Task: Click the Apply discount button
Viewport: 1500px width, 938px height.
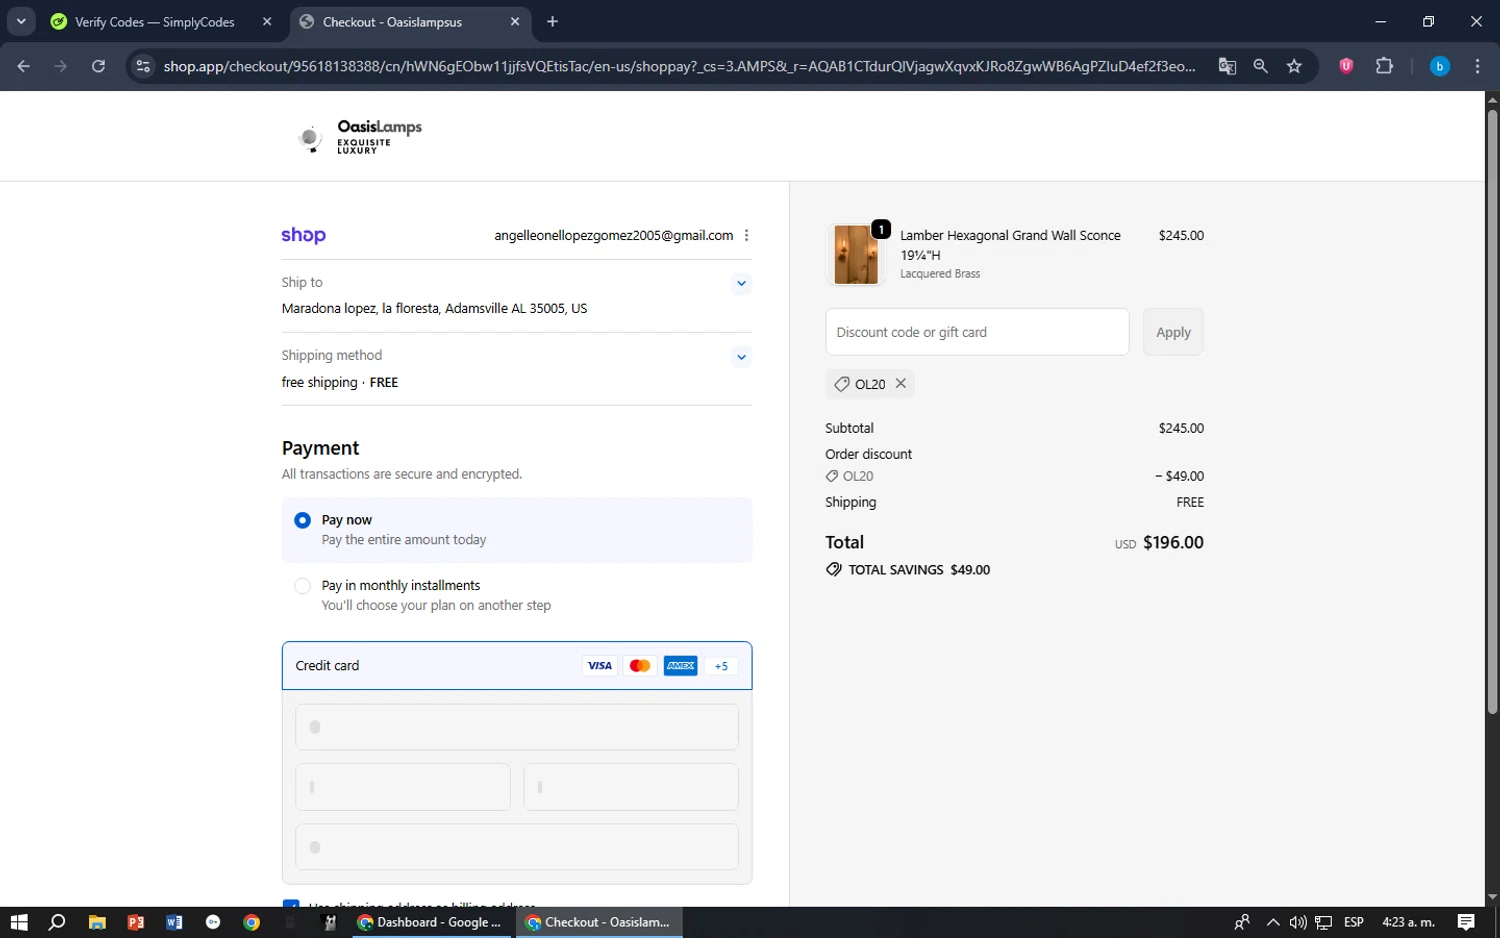Action: pos(1172,332)
